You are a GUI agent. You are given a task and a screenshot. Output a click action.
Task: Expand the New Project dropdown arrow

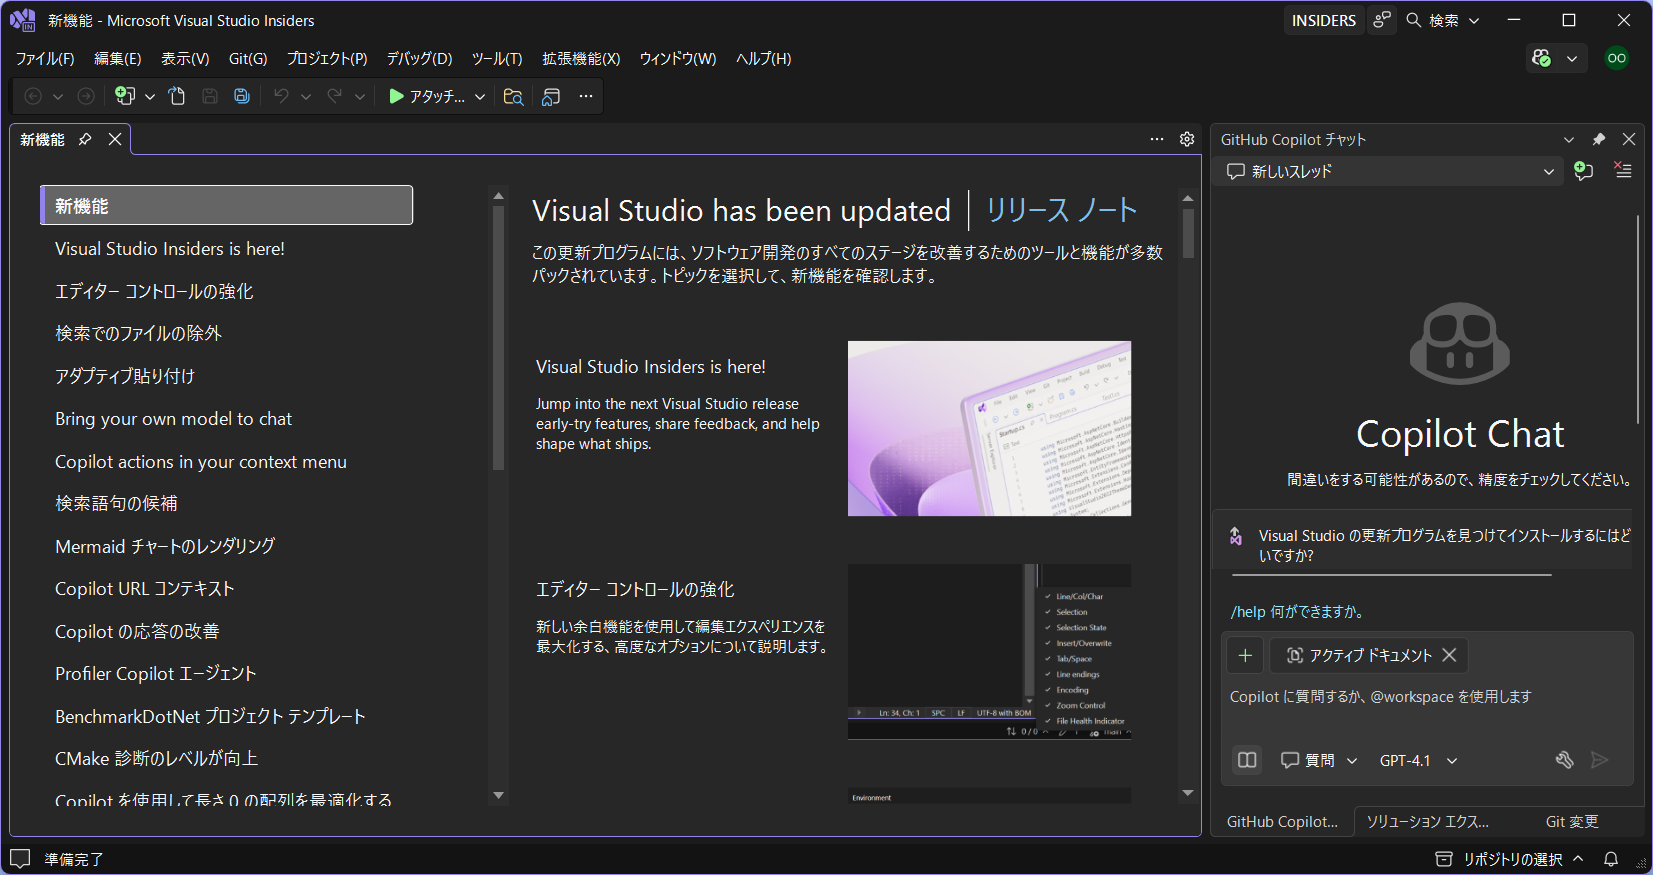click(150, 96)
